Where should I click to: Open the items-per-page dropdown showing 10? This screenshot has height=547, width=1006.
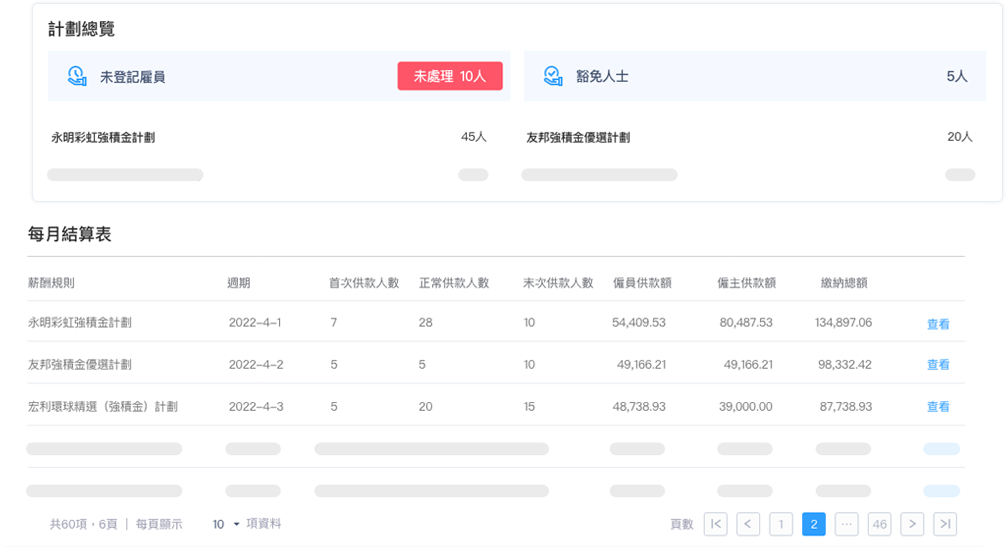tap(226, 525)
